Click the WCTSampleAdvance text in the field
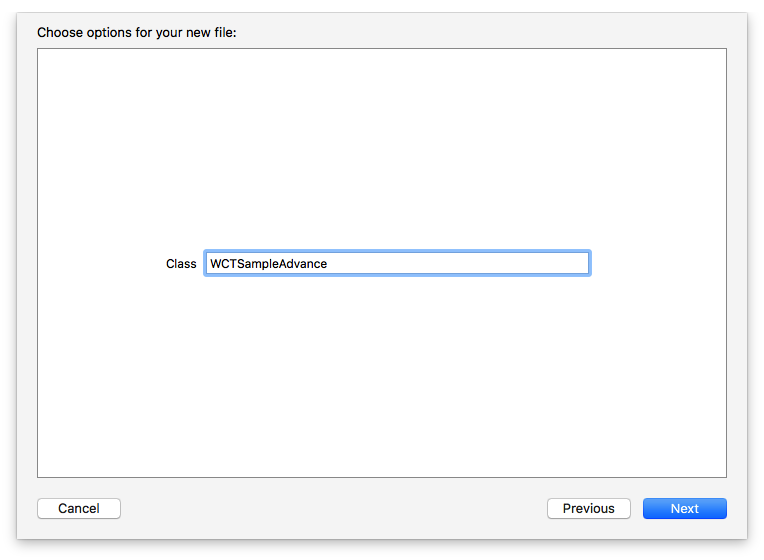This screenshot has height=560, width=764. 269,264
